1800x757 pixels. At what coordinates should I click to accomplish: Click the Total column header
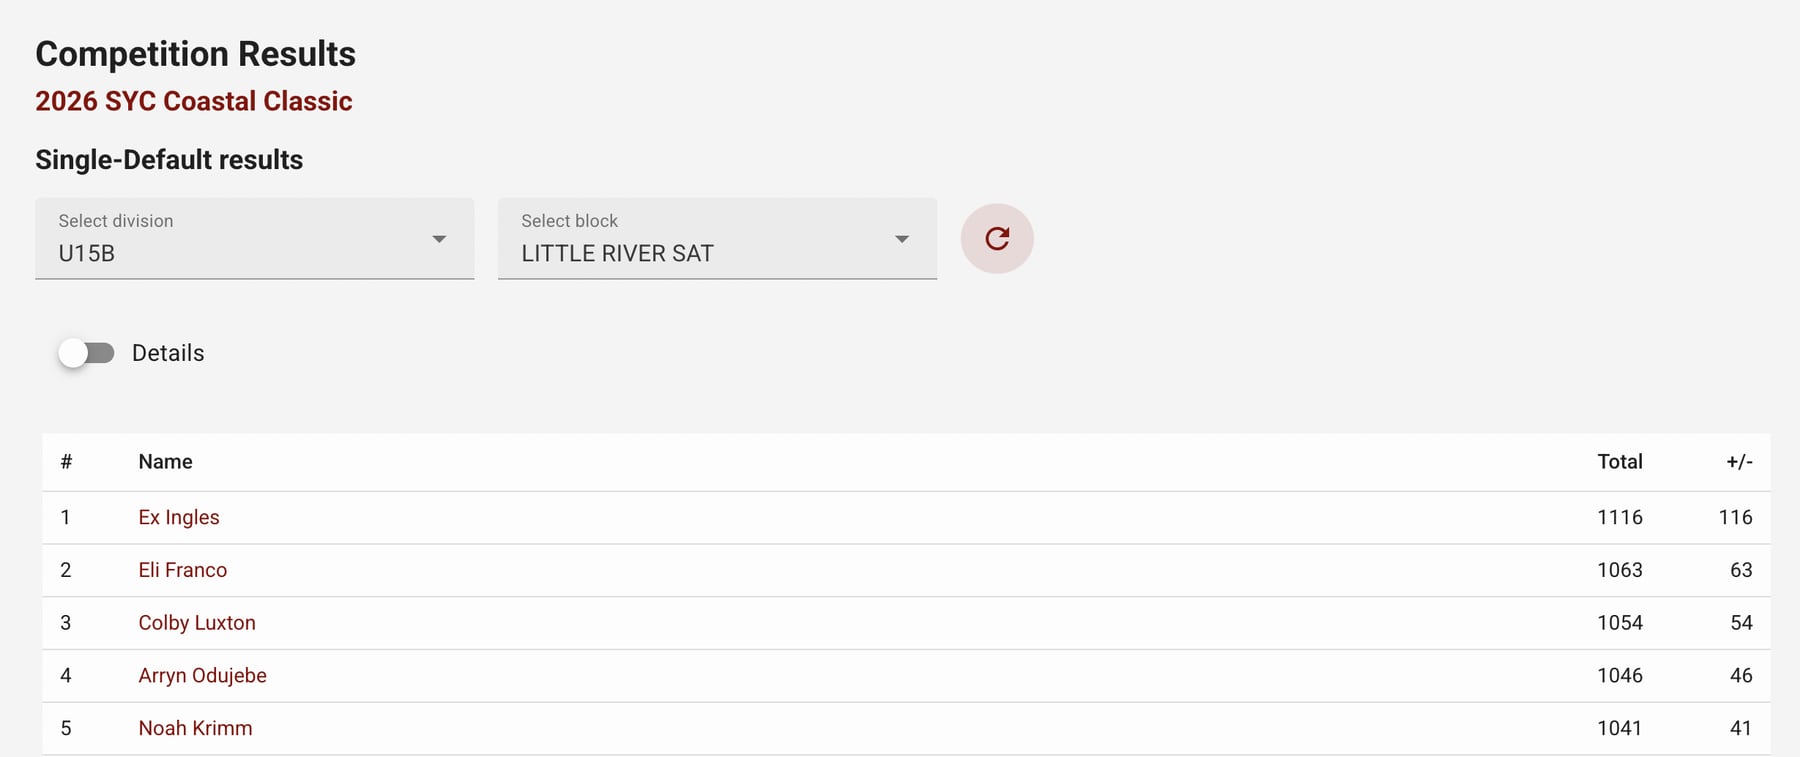(x=1620, y=462)
